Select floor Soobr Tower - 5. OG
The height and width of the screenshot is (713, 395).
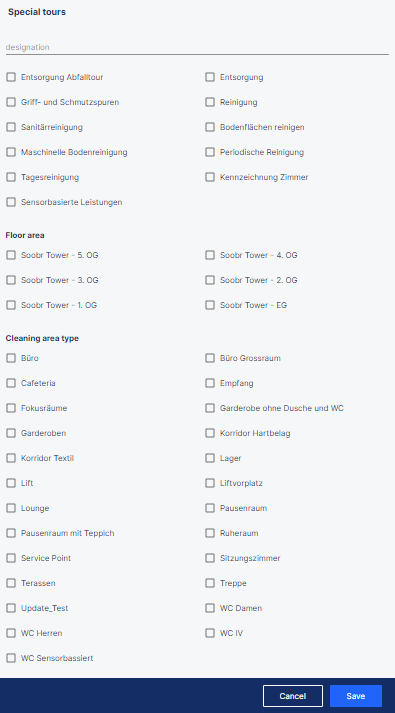click(11, 255)
